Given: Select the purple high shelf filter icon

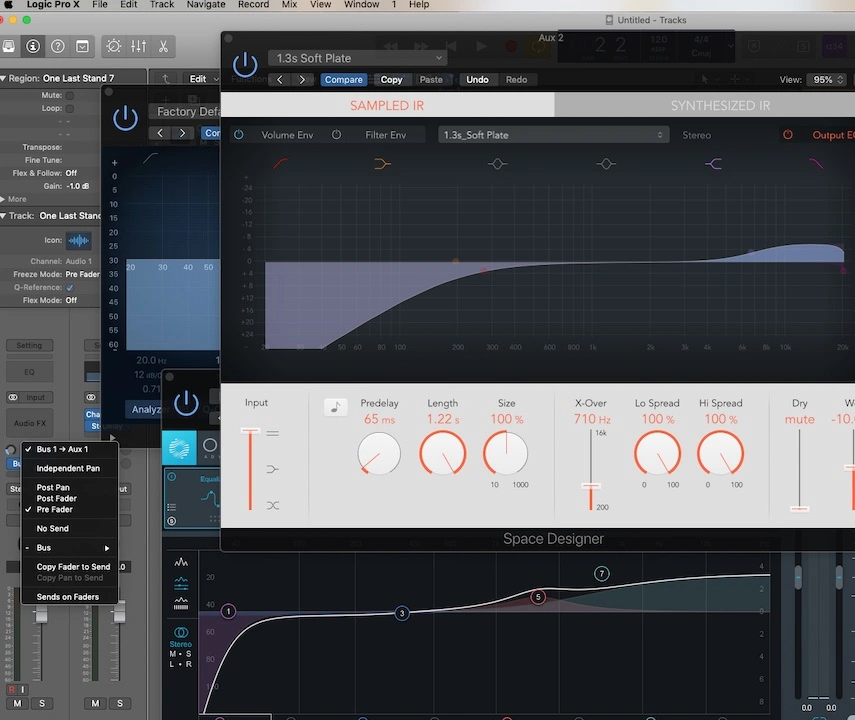Looking at the screenshot, I should click(713, 163).
